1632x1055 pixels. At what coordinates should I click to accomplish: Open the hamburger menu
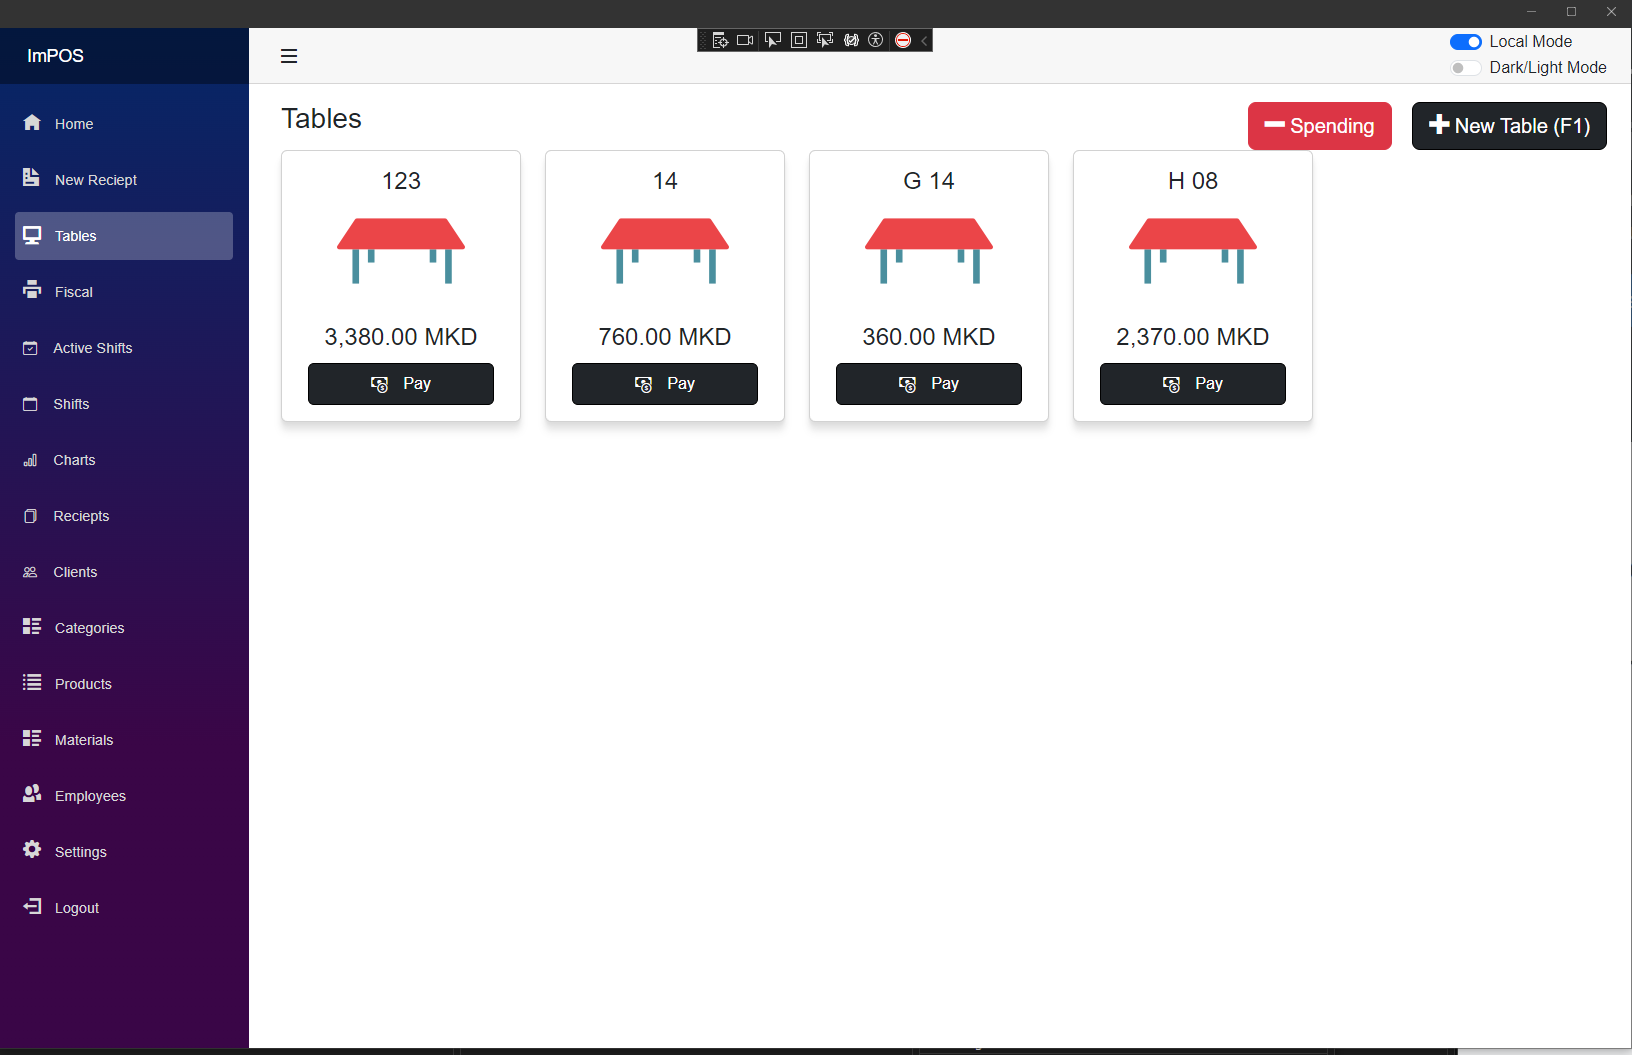tap(289, 56)
